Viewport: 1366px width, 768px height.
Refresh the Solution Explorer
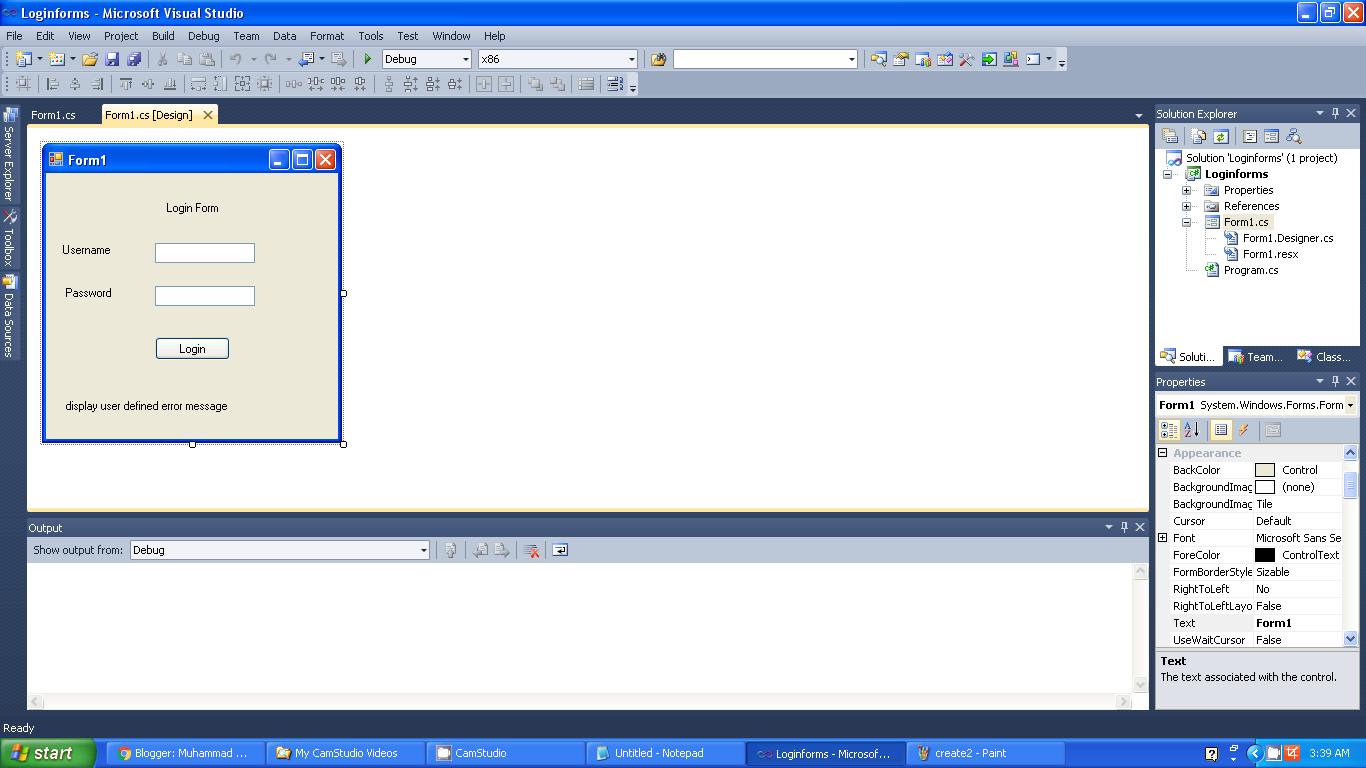1221,135
